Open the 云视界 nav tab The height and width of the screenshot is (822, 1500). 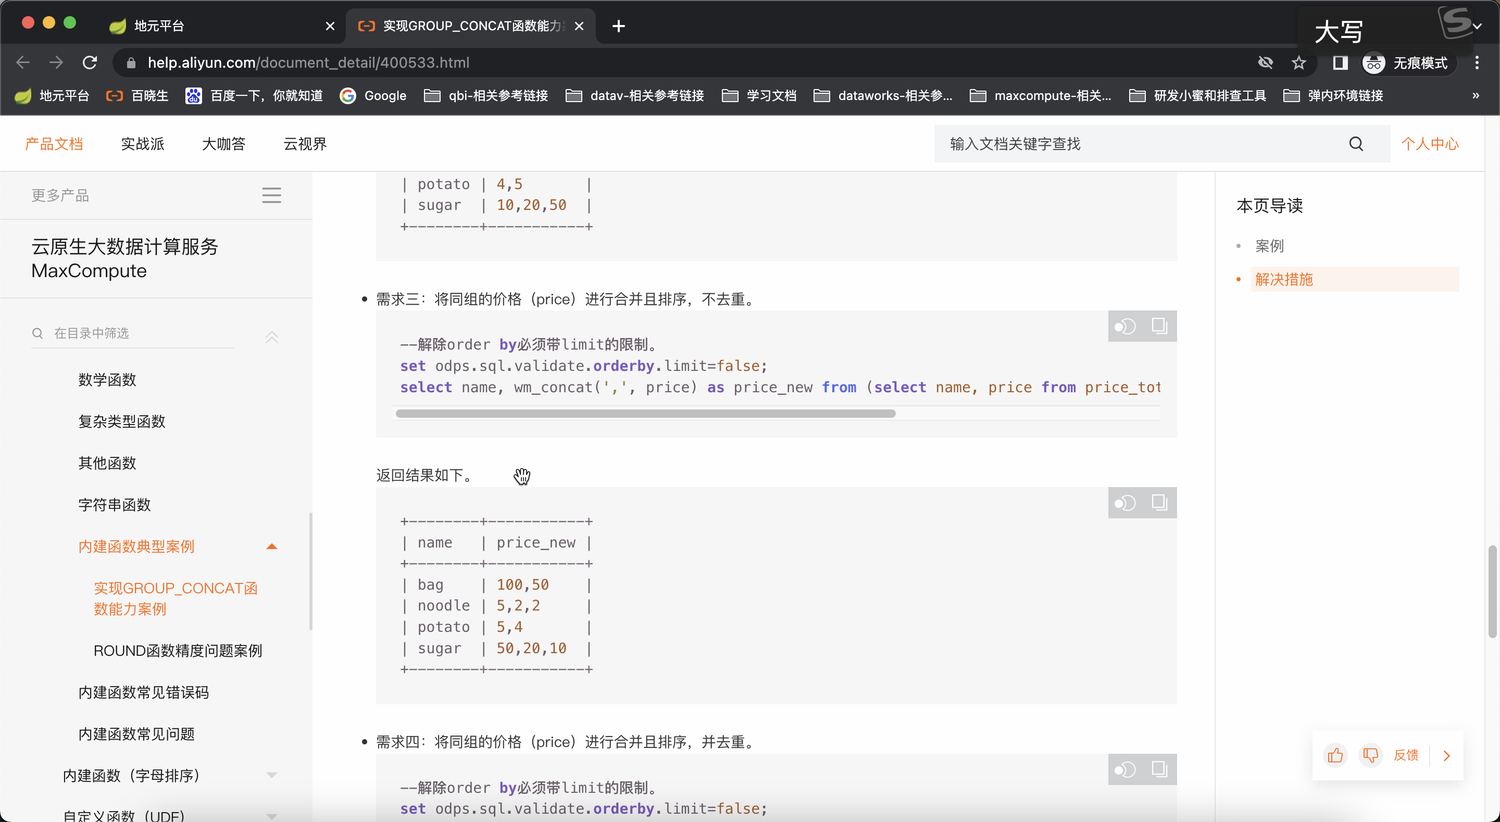click(x=304, y=144)
